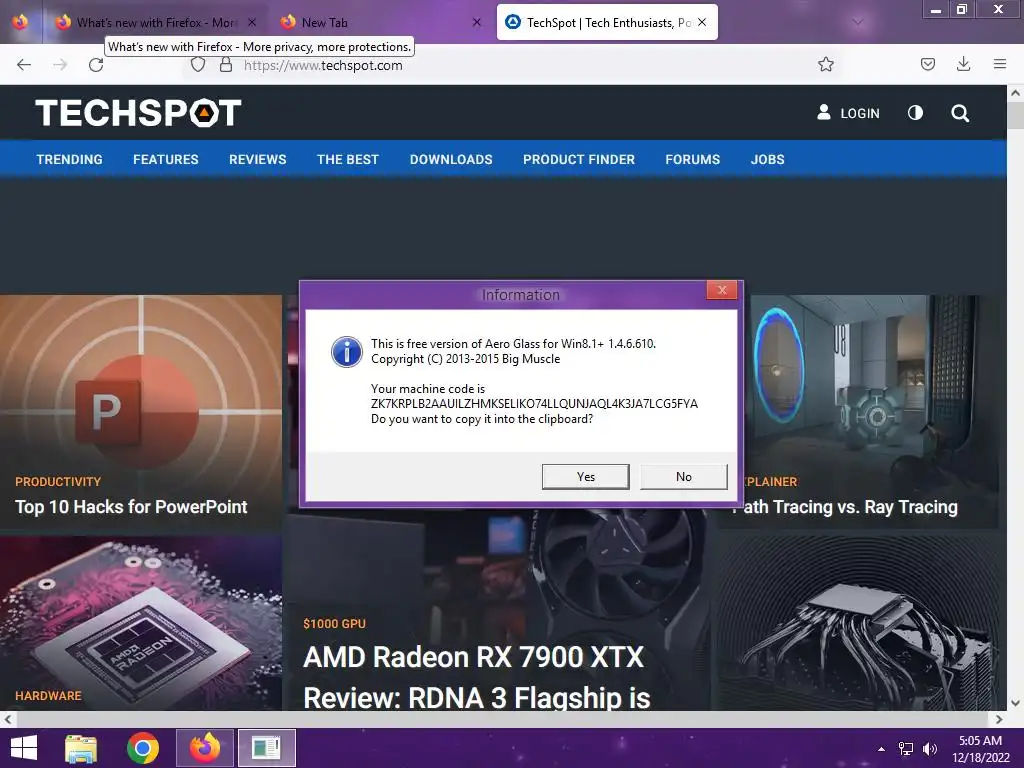1024x768 pixels.
Task: Open Google Chrome from taskbar
Action: tap(142, 748)
